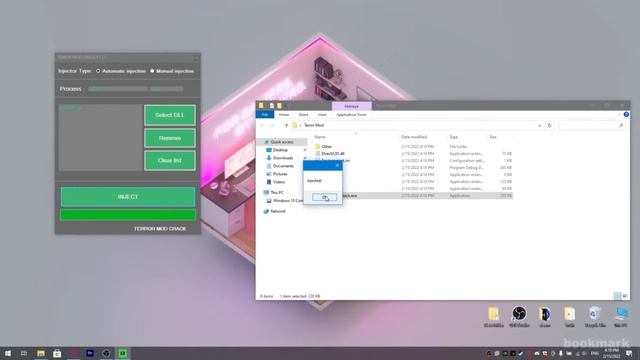Select the Manual injection radio button
640x360 pixels.
[x=152, y=71]
